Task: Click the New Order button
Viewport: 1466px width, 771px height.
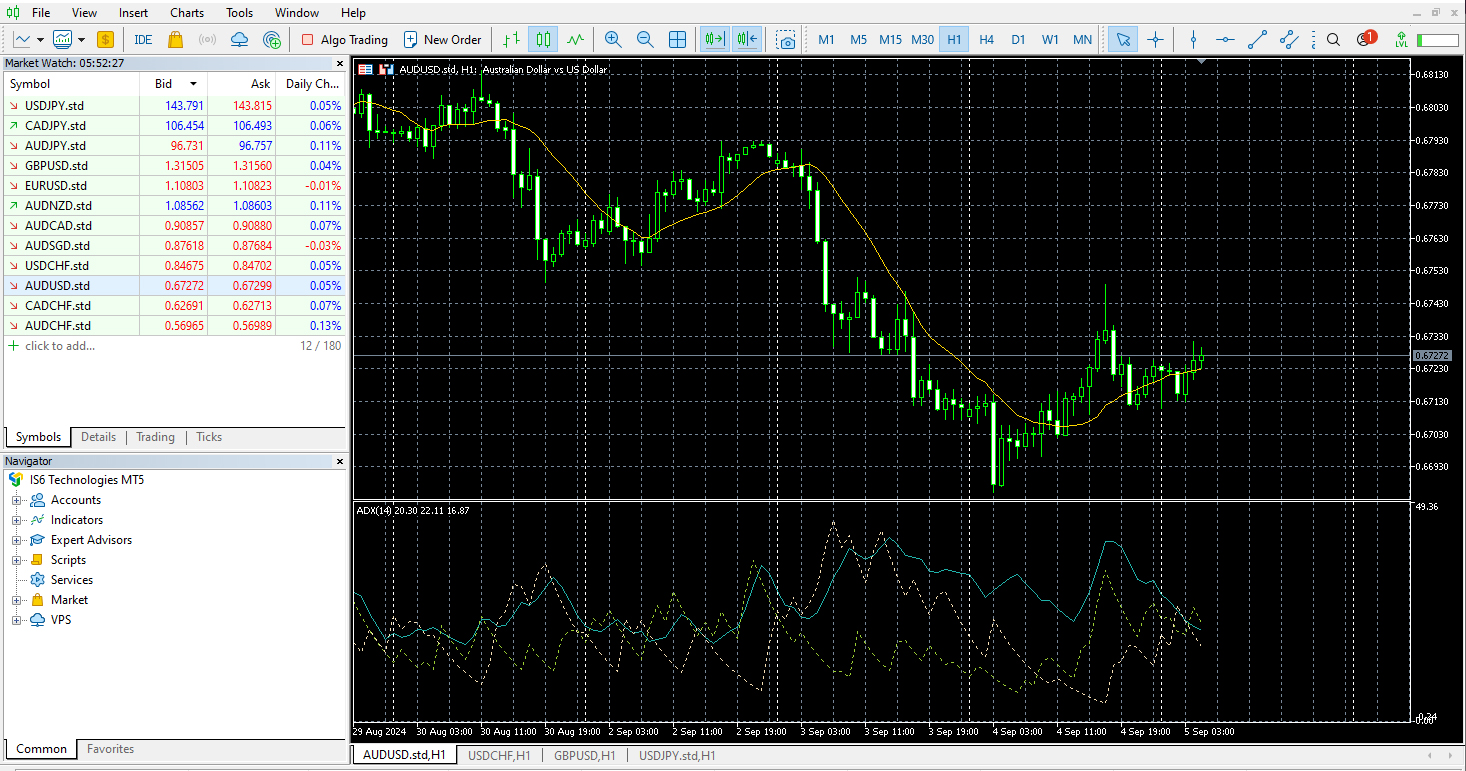Action: click(442, 40)
